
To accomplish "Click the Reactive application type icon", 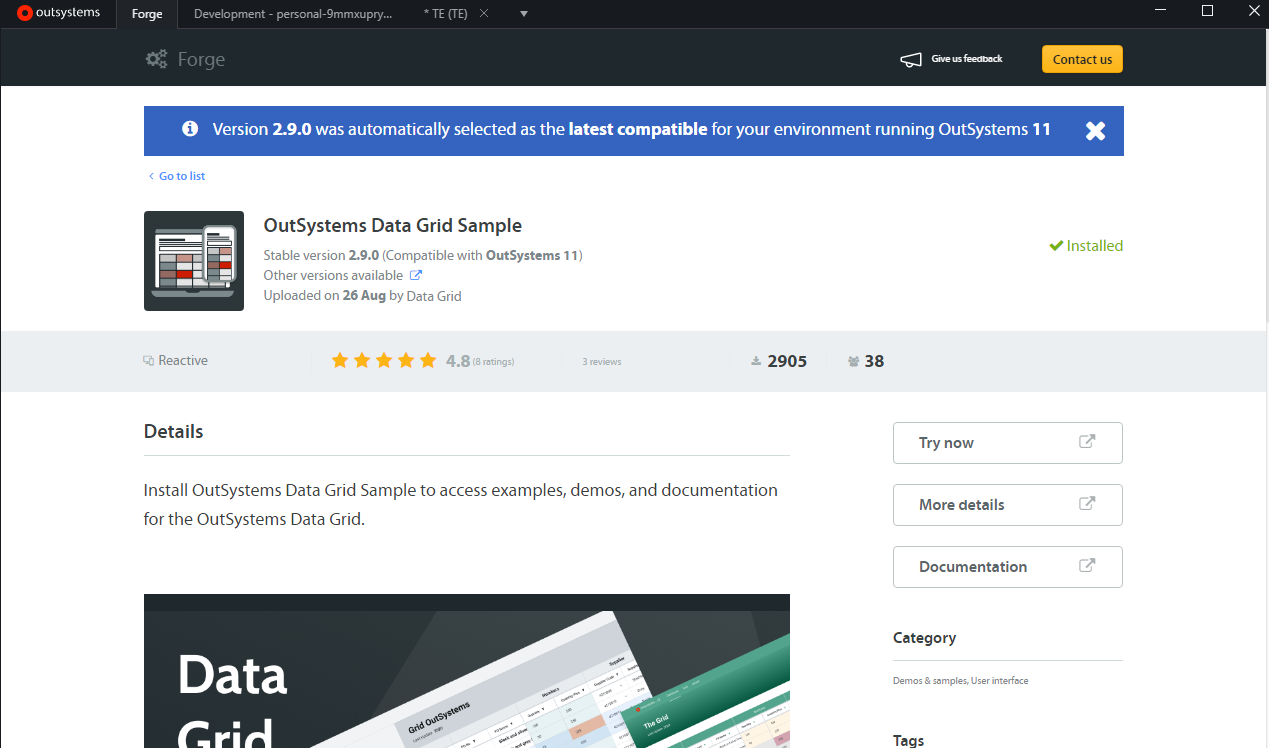I will point(147,360).
